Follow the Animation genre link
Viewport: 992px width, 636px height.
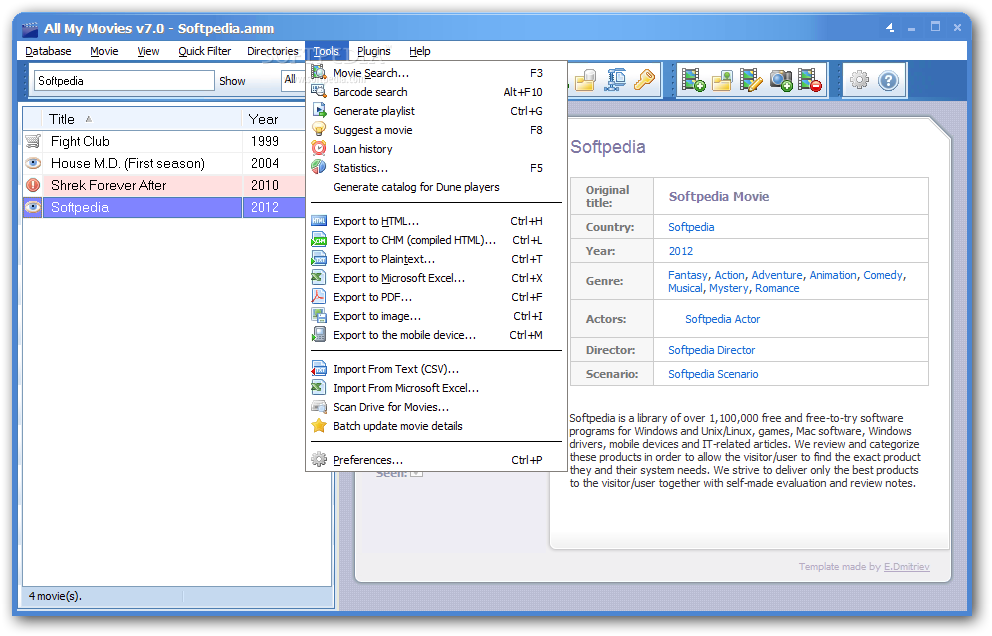tap(833, 275)
